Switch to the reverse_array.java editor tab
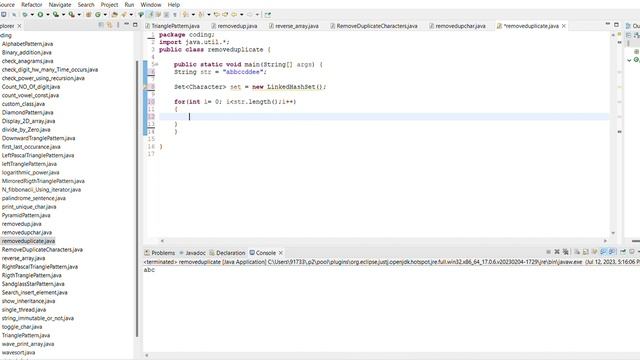This screenshot has width=640, height=360. tap(293, 26)
